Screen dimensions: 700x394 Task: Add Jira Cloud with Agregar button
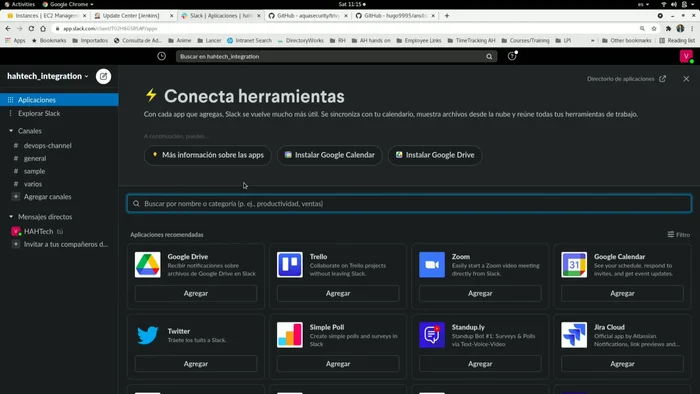point(622,364)
